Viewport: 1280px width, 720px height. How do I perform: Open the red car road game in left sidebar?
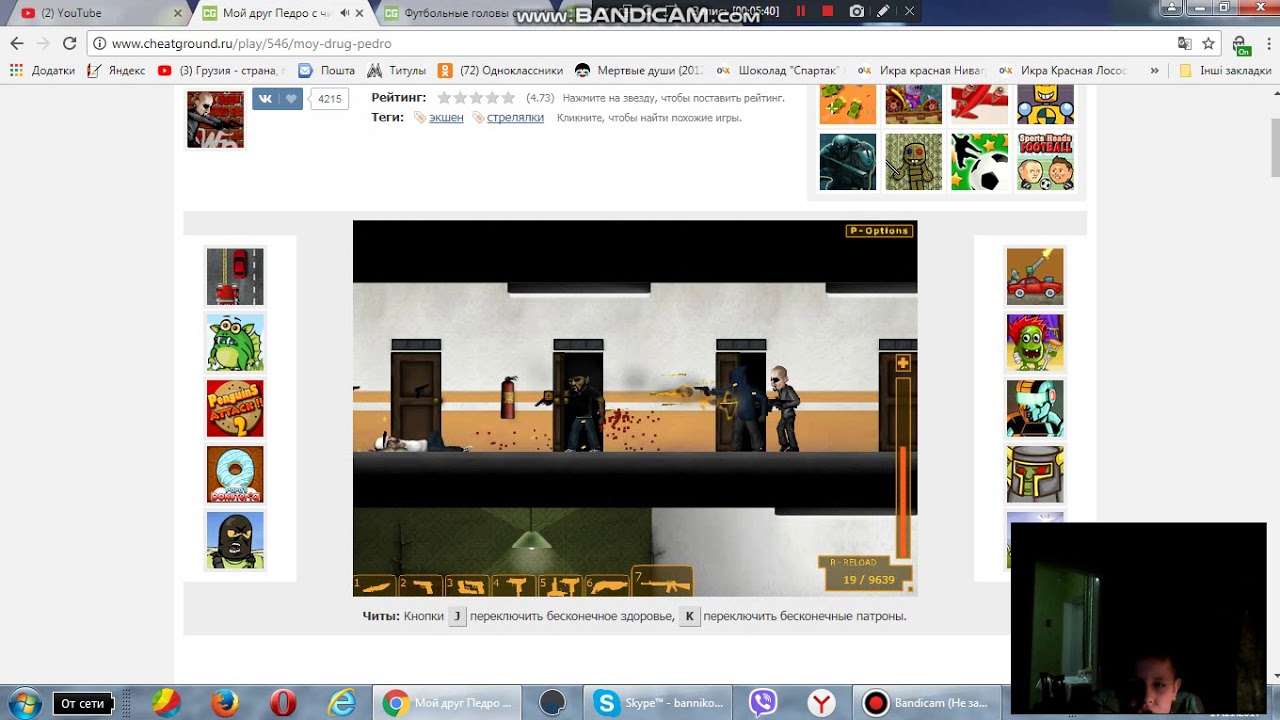pos(235,277)
